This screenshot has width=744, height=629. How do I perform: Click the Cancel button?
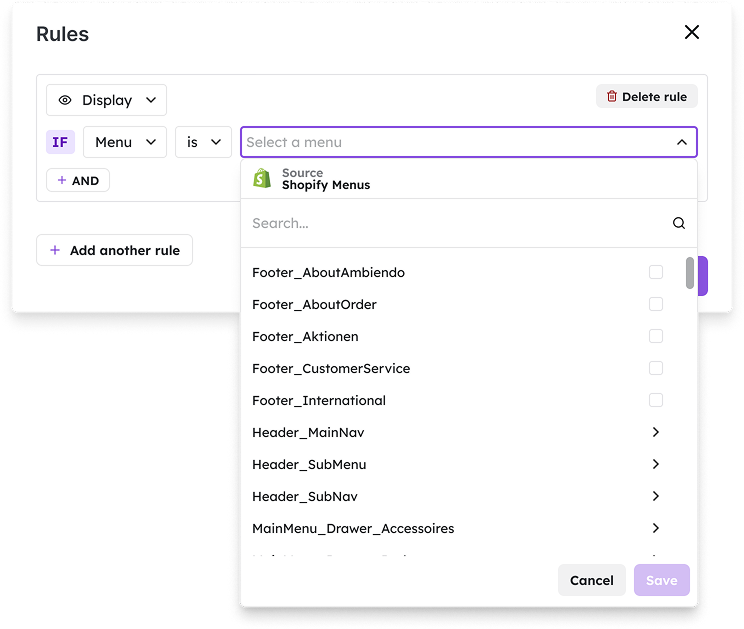tap(591, 580)
